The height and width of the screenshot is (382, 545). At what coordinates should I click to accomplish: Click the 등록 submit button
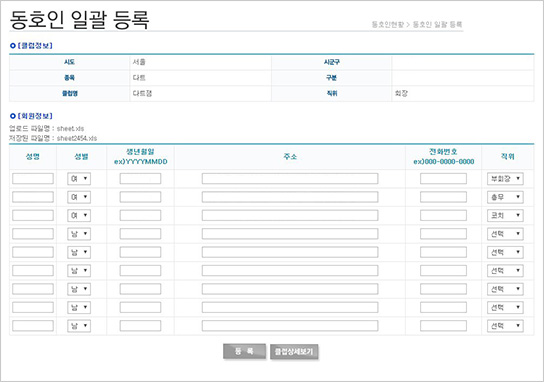244,351
